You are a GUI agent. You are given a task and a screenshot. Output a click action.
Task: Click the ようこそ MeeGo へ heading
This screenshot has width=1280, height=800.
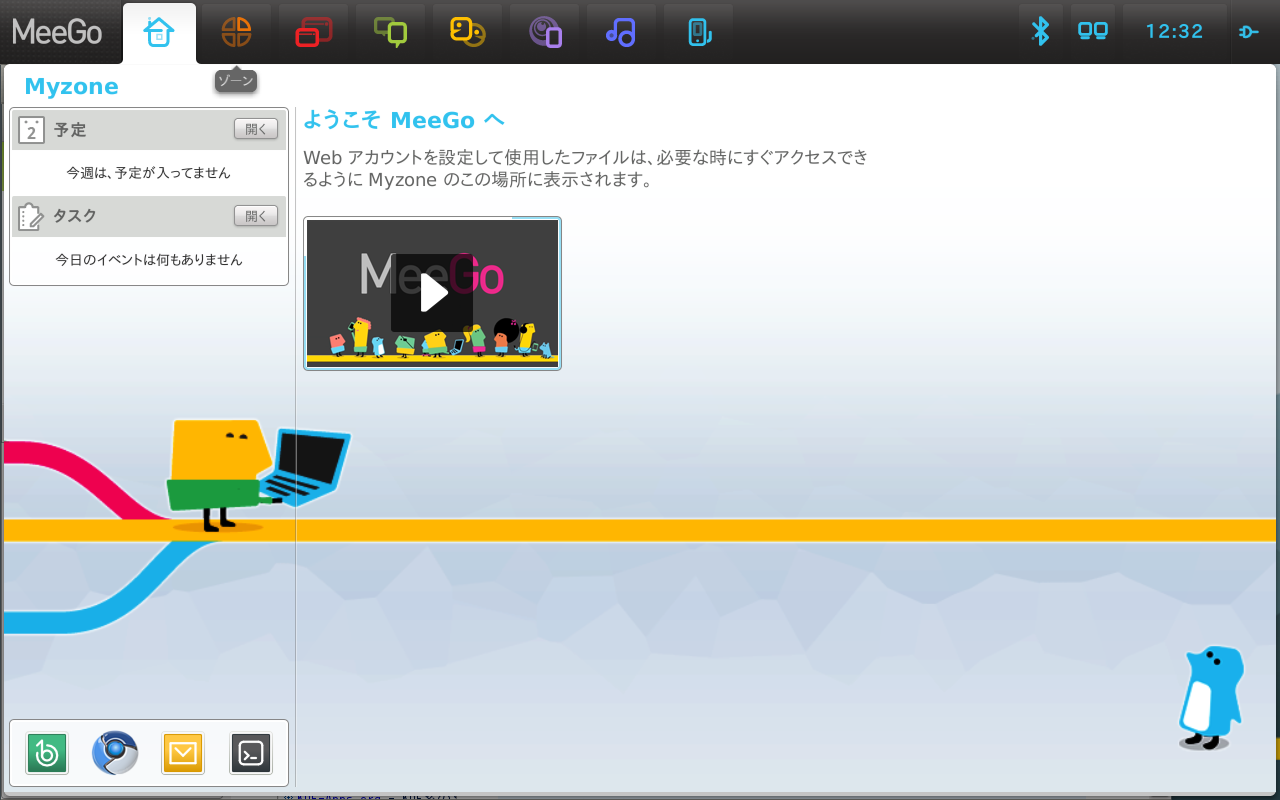click(x=404, y=120)
